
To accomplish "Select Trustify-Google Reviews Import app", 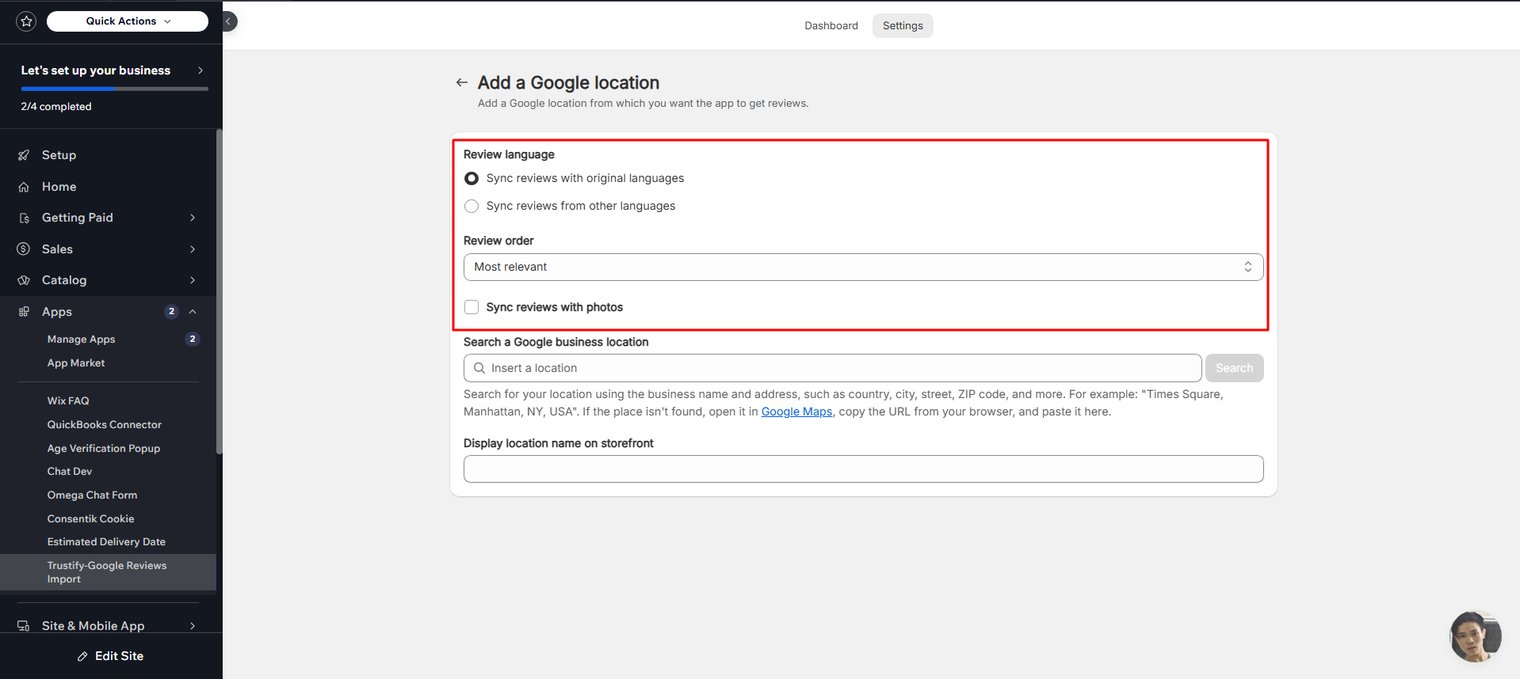I will point(108,572).
